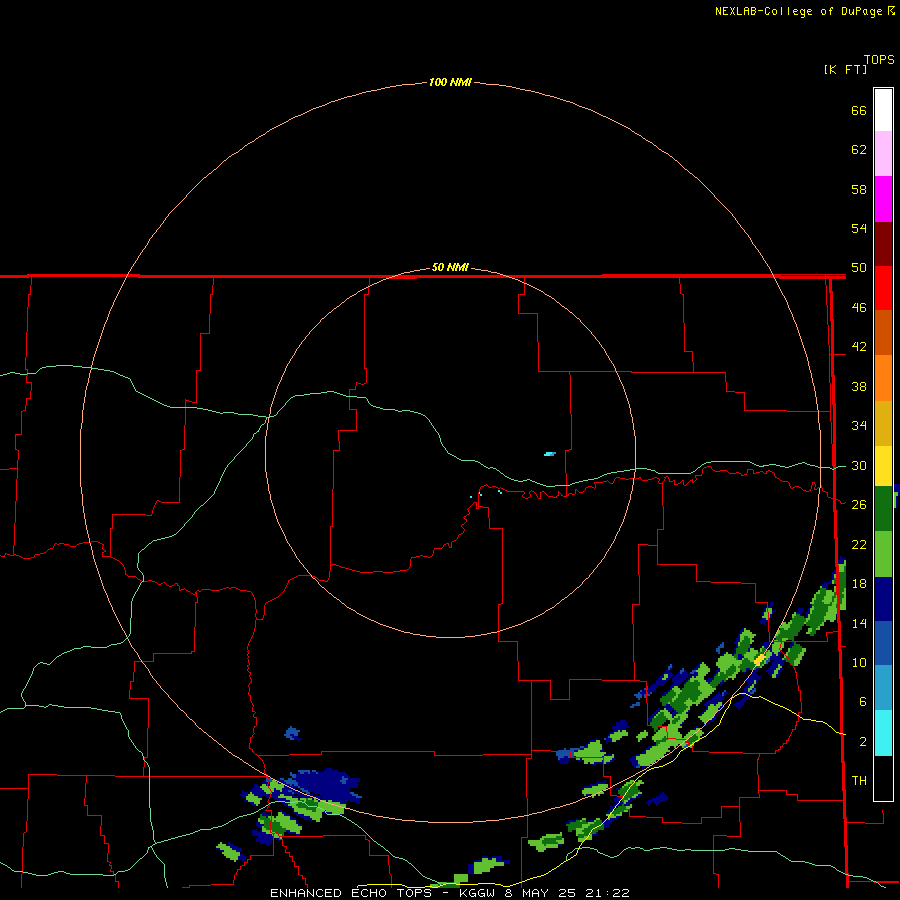Image resolution: width=900 pixels, height=900 pixels.
Task: Click the '[K FT]' legend units label
Action: [845, 69]
